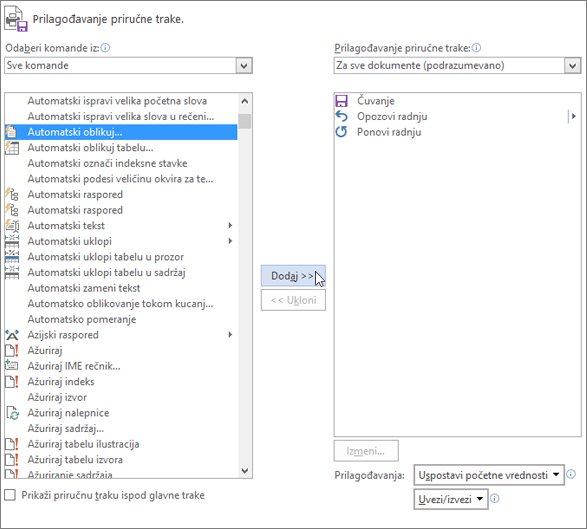The height and width of the screenshot is (529, 587).
Task: Click the Ažuriraj IME rečnik icon
Action: click(12, 366)
